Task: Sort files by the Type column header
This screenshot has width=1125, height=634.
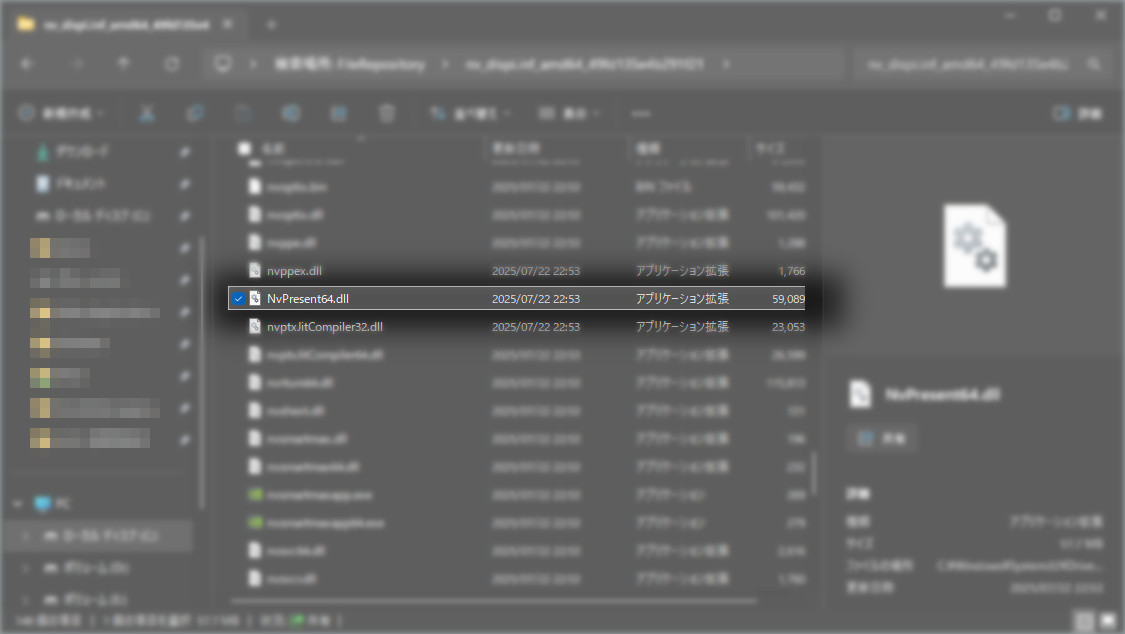Action: click(648, 148)
